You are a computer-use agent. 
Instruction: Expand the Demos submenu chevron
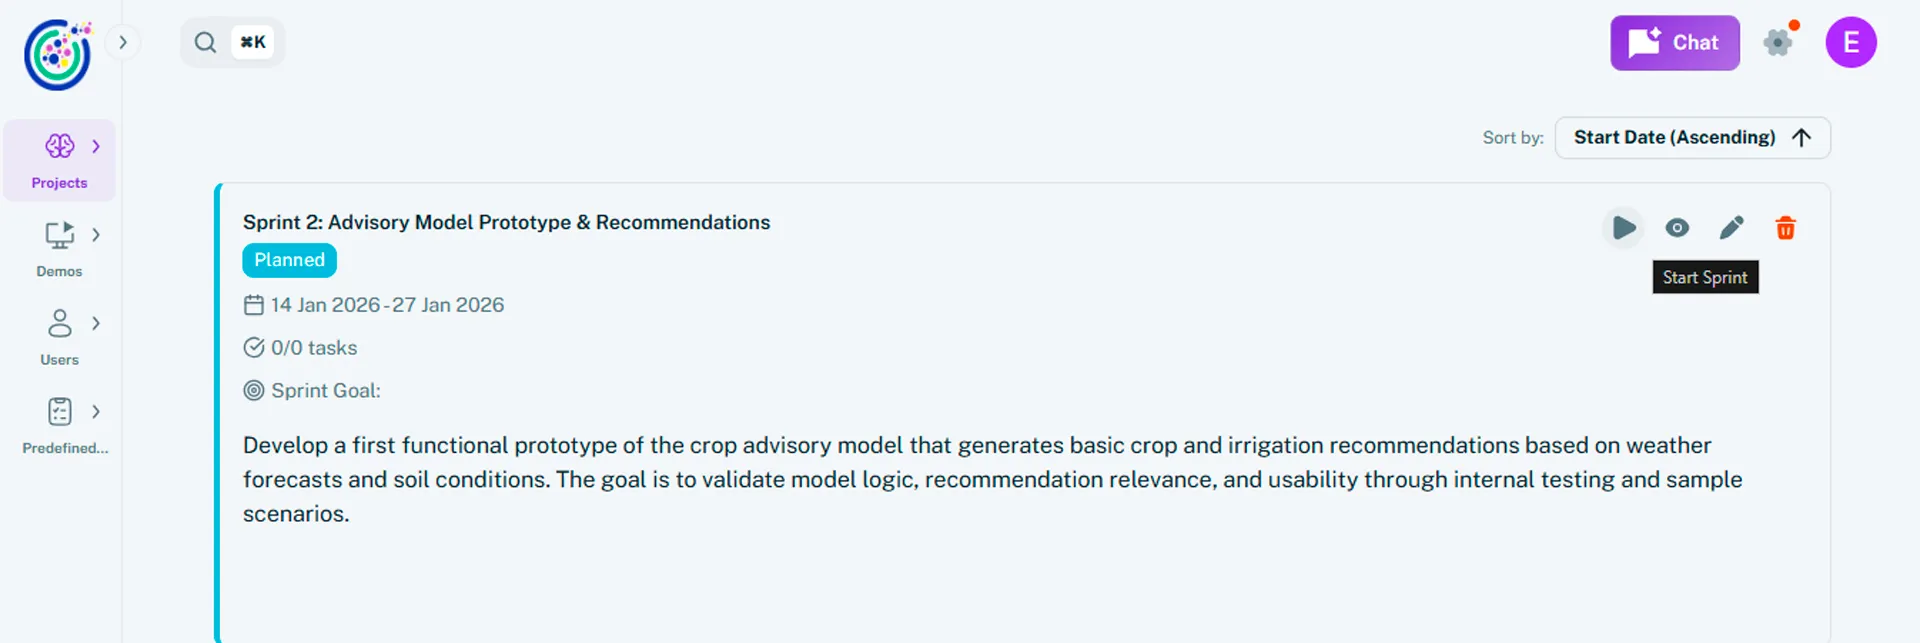(x=96, y=234)
